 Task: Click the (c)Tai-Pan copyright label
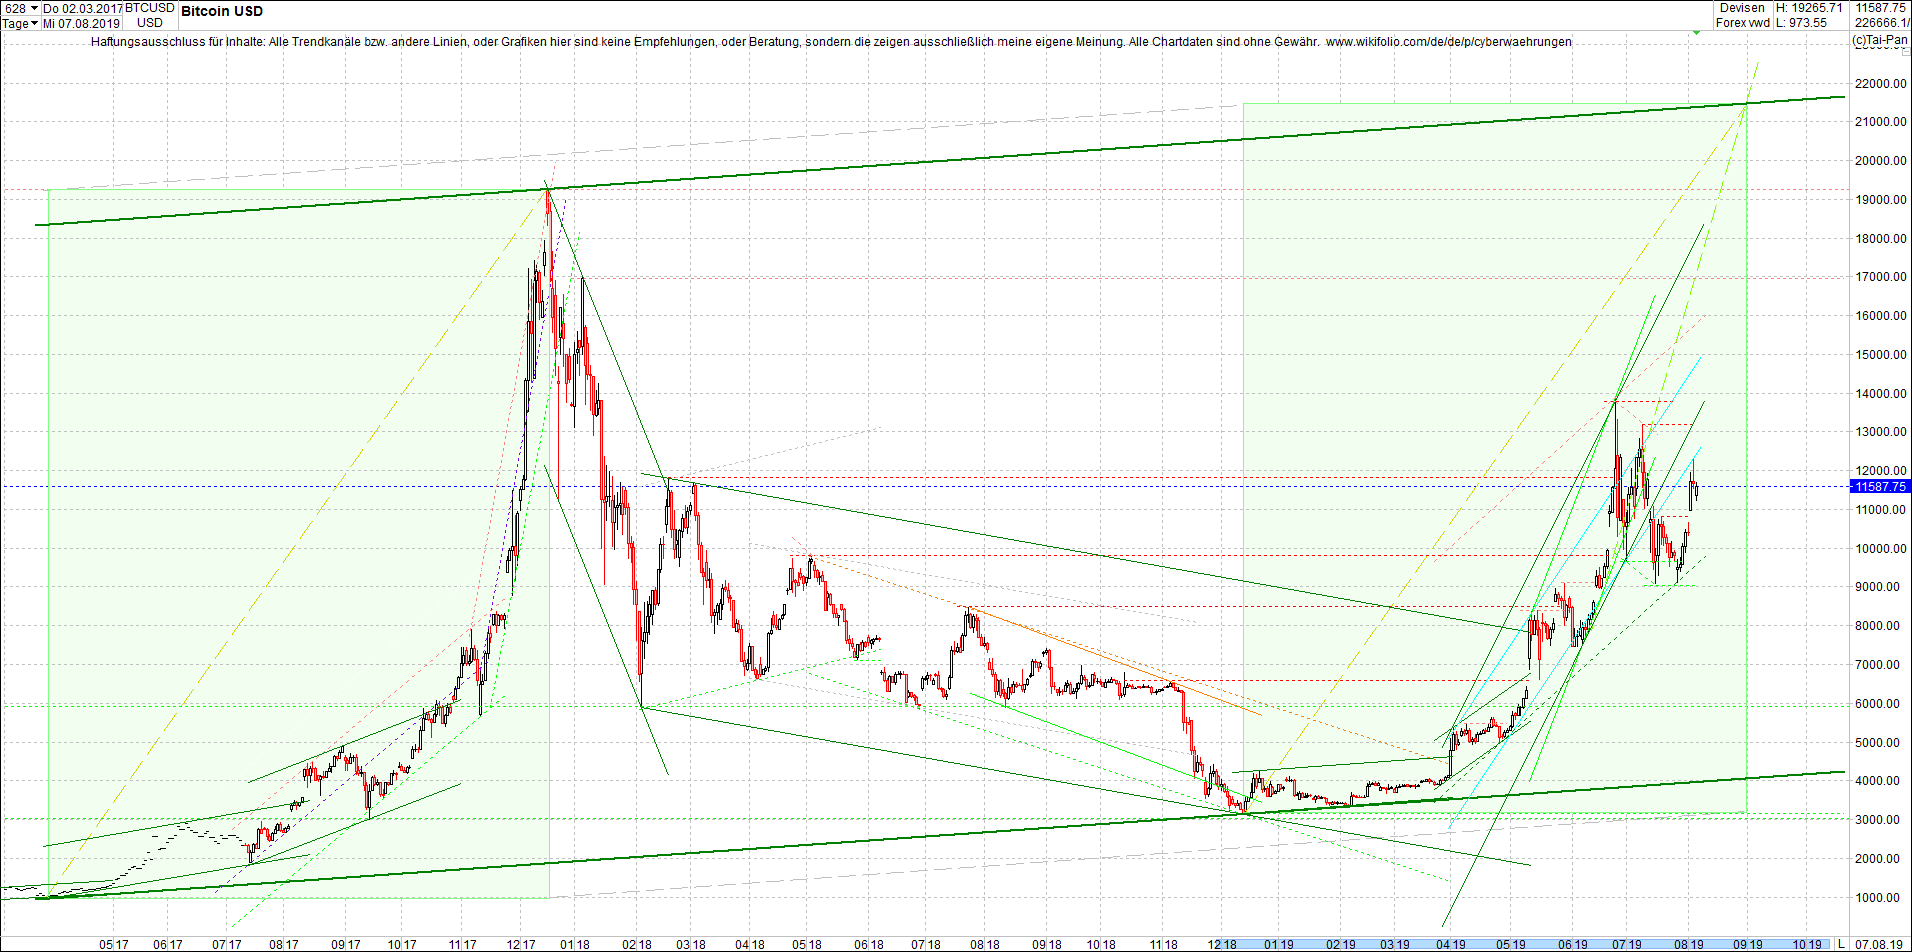[1880, 40]
